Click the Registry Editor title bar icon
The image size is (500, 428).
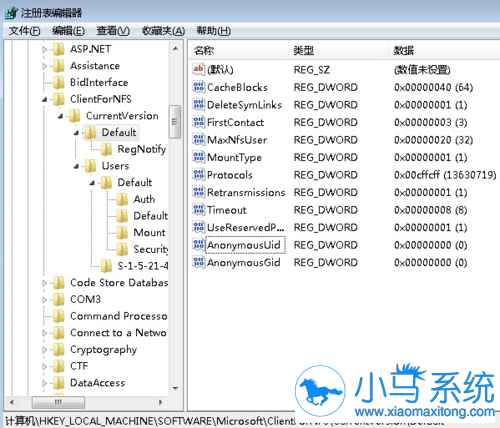[11, 13]
